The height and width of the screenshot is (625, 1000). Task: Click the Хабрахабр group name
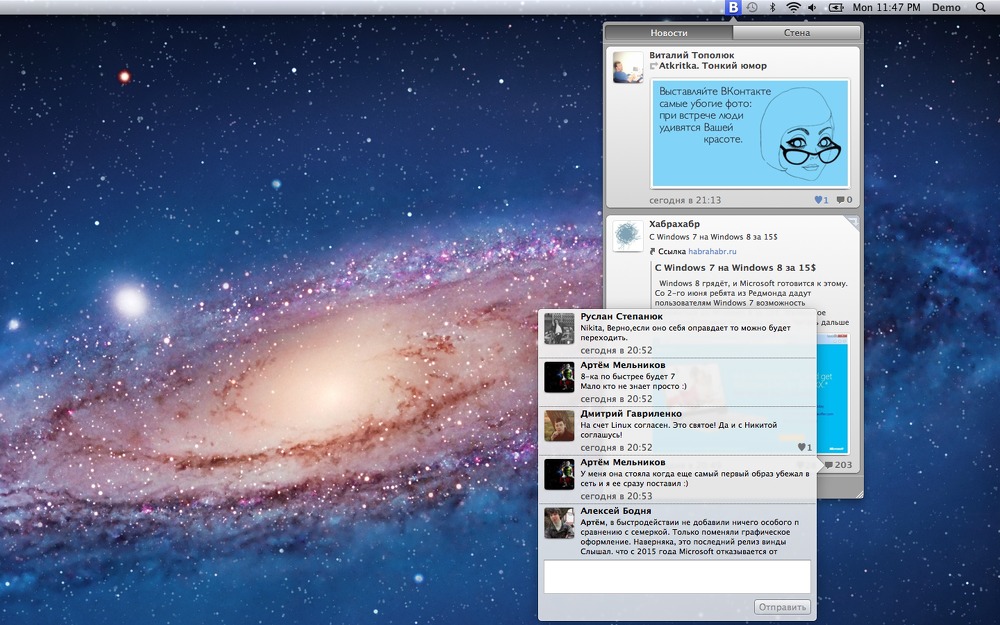(x=675, y=224)
